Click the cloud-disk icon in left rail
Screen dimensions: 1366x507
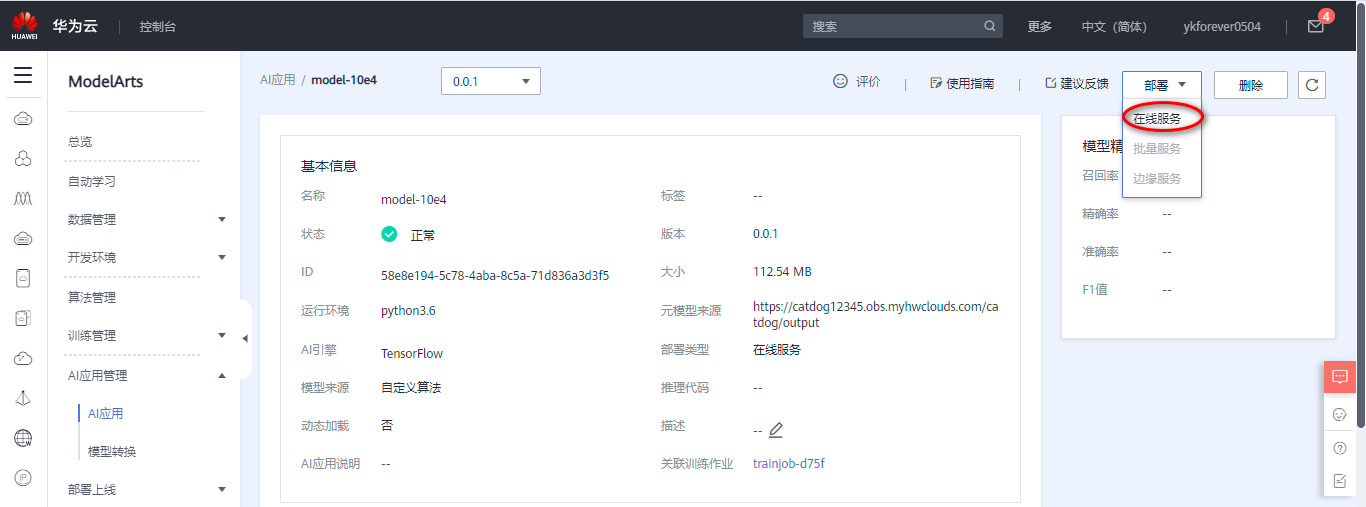(23, 238)
